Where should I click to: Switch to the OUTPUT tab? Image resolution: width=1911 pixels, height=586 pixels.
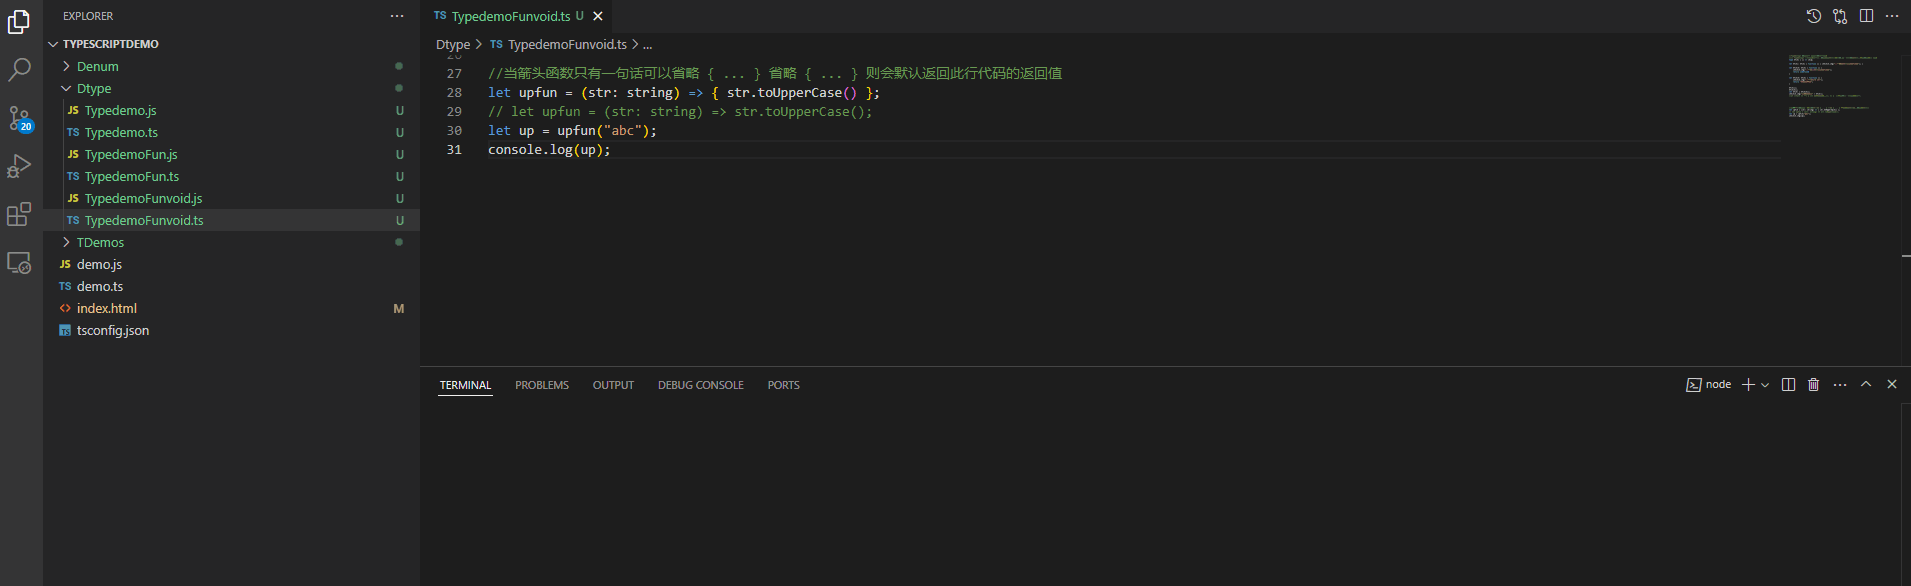613,385
